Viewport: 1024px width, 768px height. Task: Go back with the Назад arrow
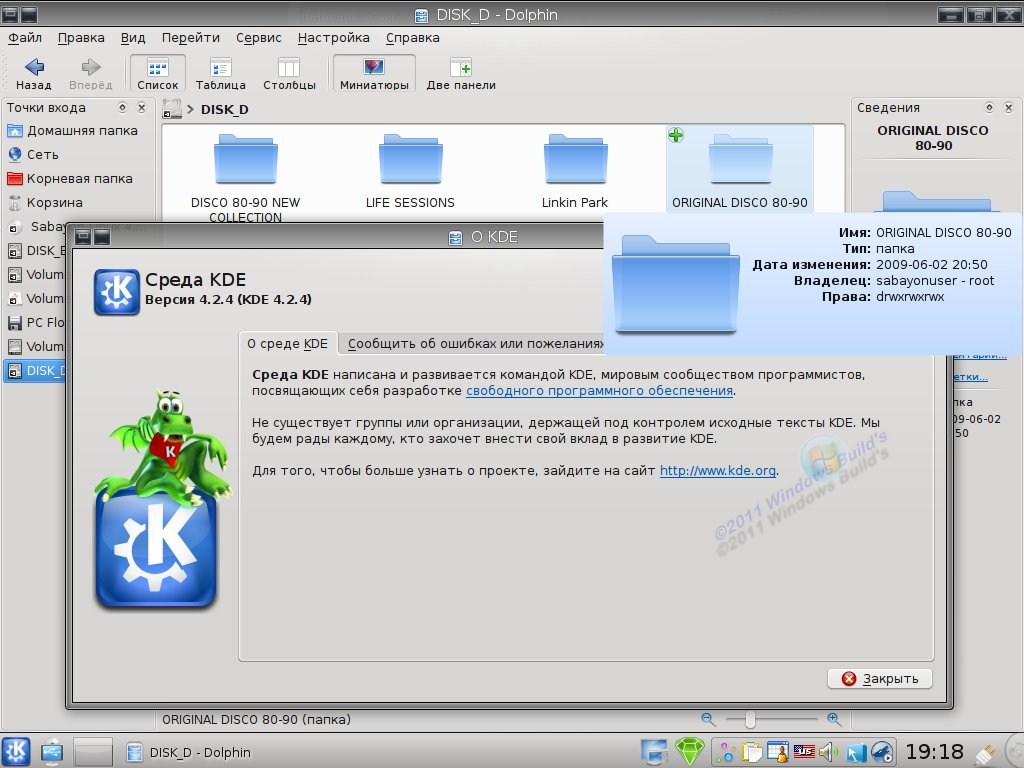(x=33, y=73)
